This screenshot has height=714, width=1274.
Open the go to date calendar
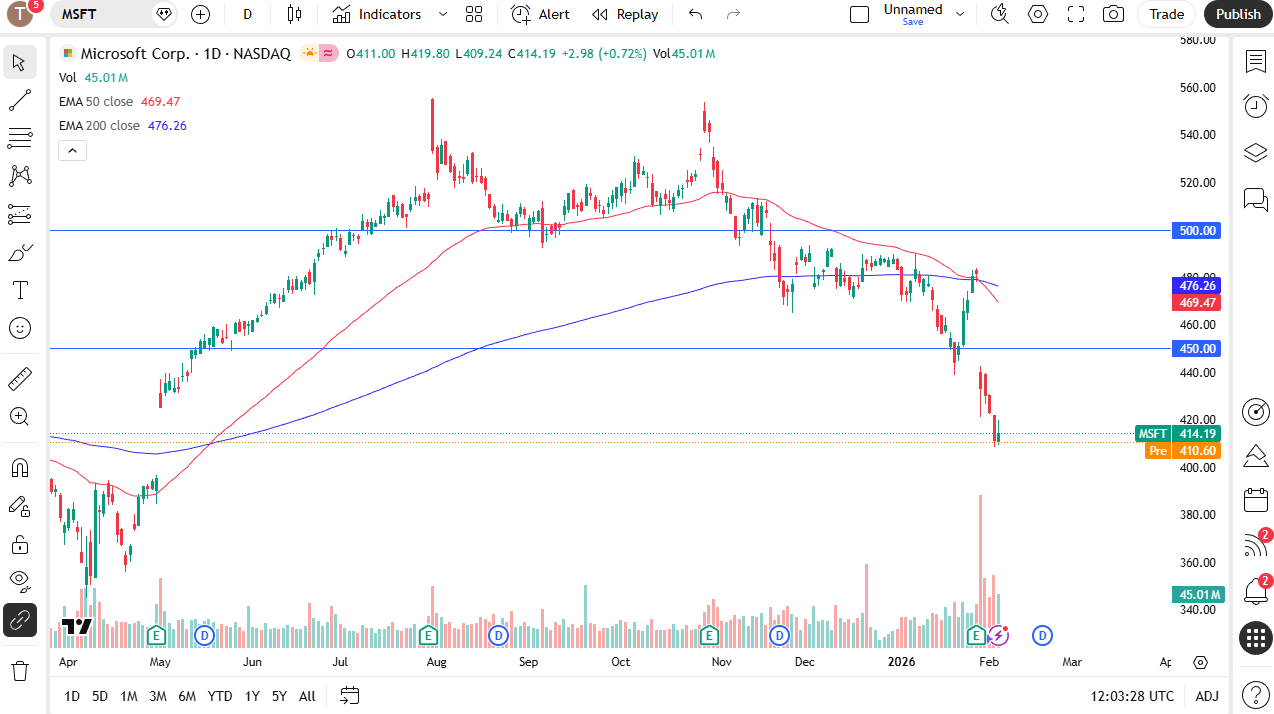click(349, 695)
